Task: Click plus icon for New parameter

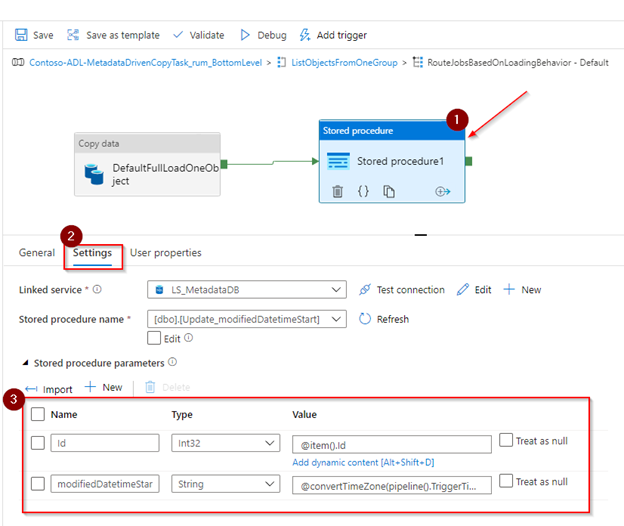Action: point(90,387)
